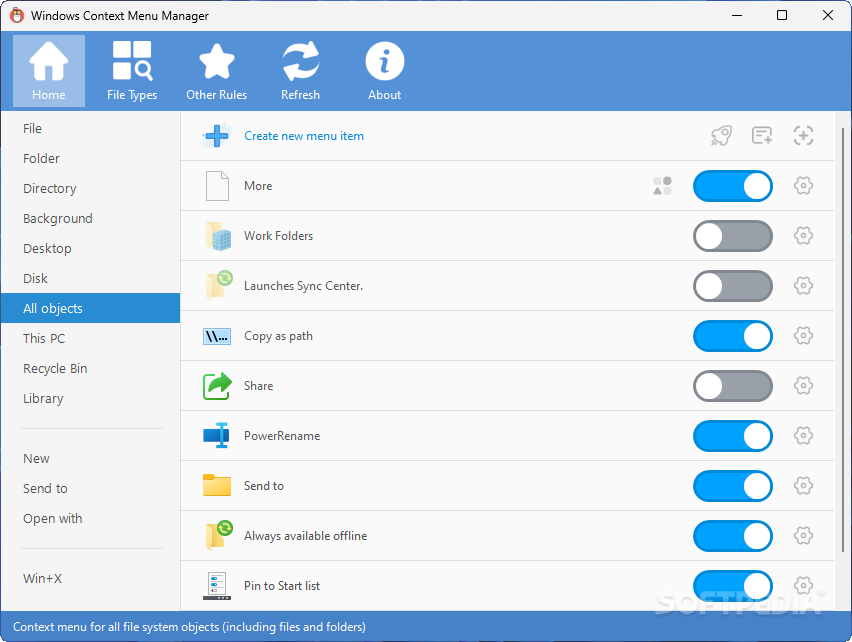Switch to File Types section
This screenshot has height=642, width=852.
[x=132, y=71]
